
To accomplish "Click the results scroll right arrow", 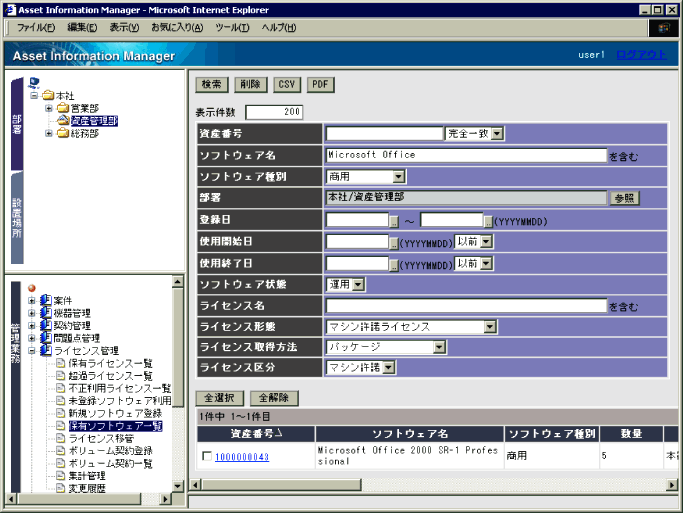I will click(673, 484).
